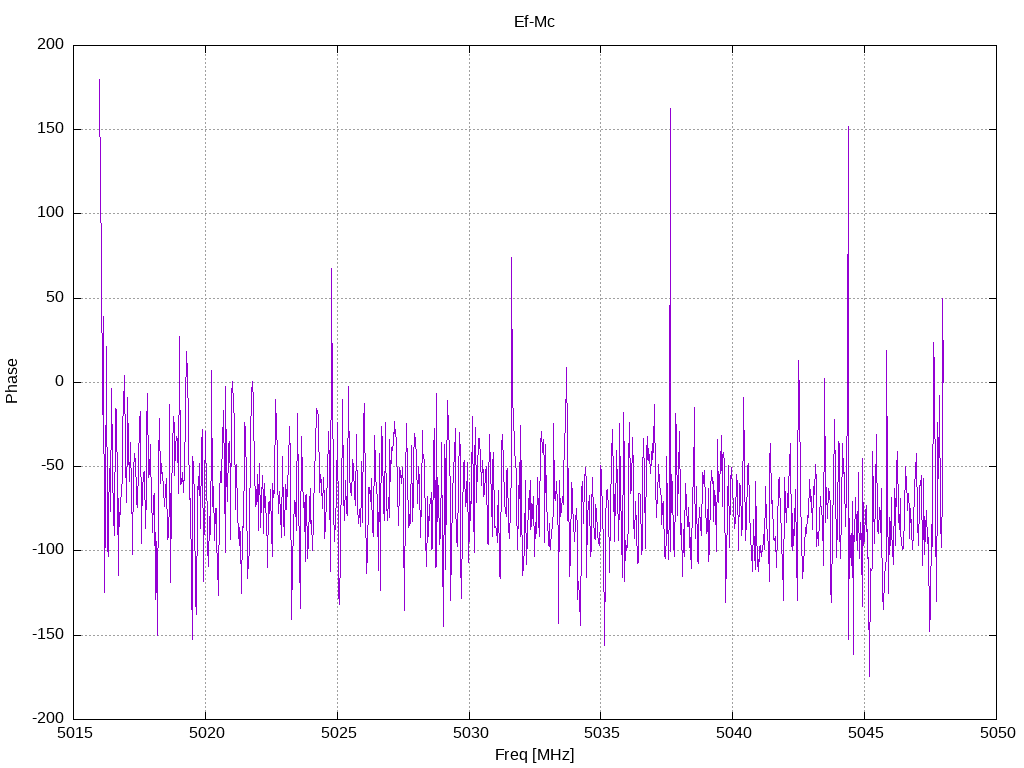Image resolution: width=1024 pixels, height=768 pixels.
Task: Click the x-axis tick label 5020
Action: click(x=206, y=733)
